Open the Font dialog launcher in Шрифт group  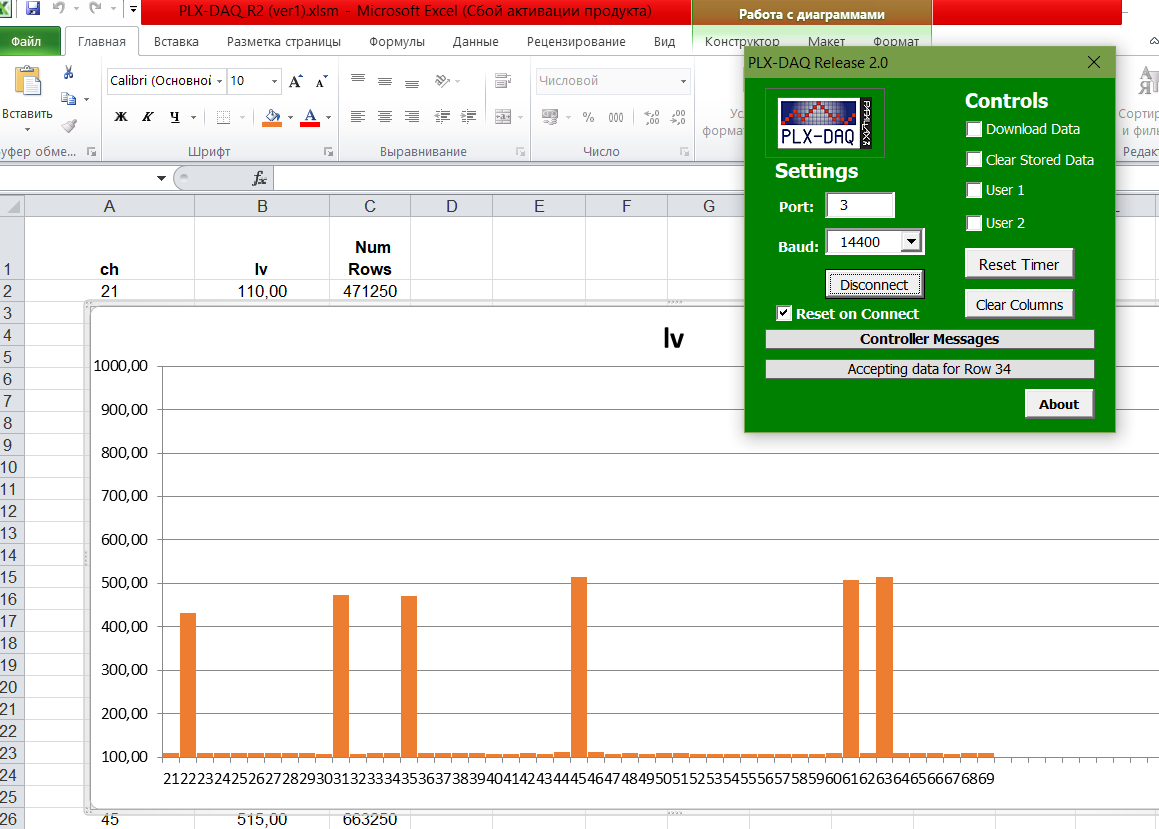pos(327,151)
